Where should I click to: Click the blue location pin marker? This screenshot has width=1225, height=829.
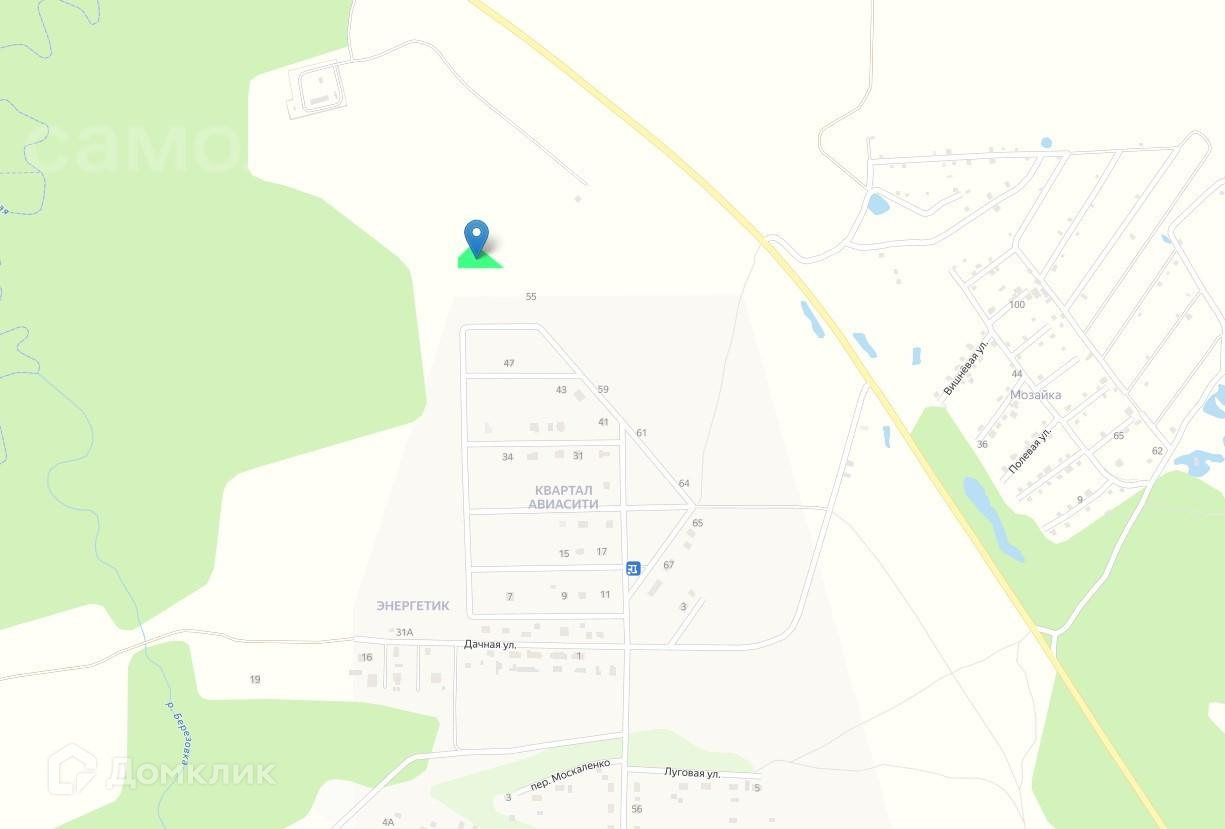(x=477, y=238)
